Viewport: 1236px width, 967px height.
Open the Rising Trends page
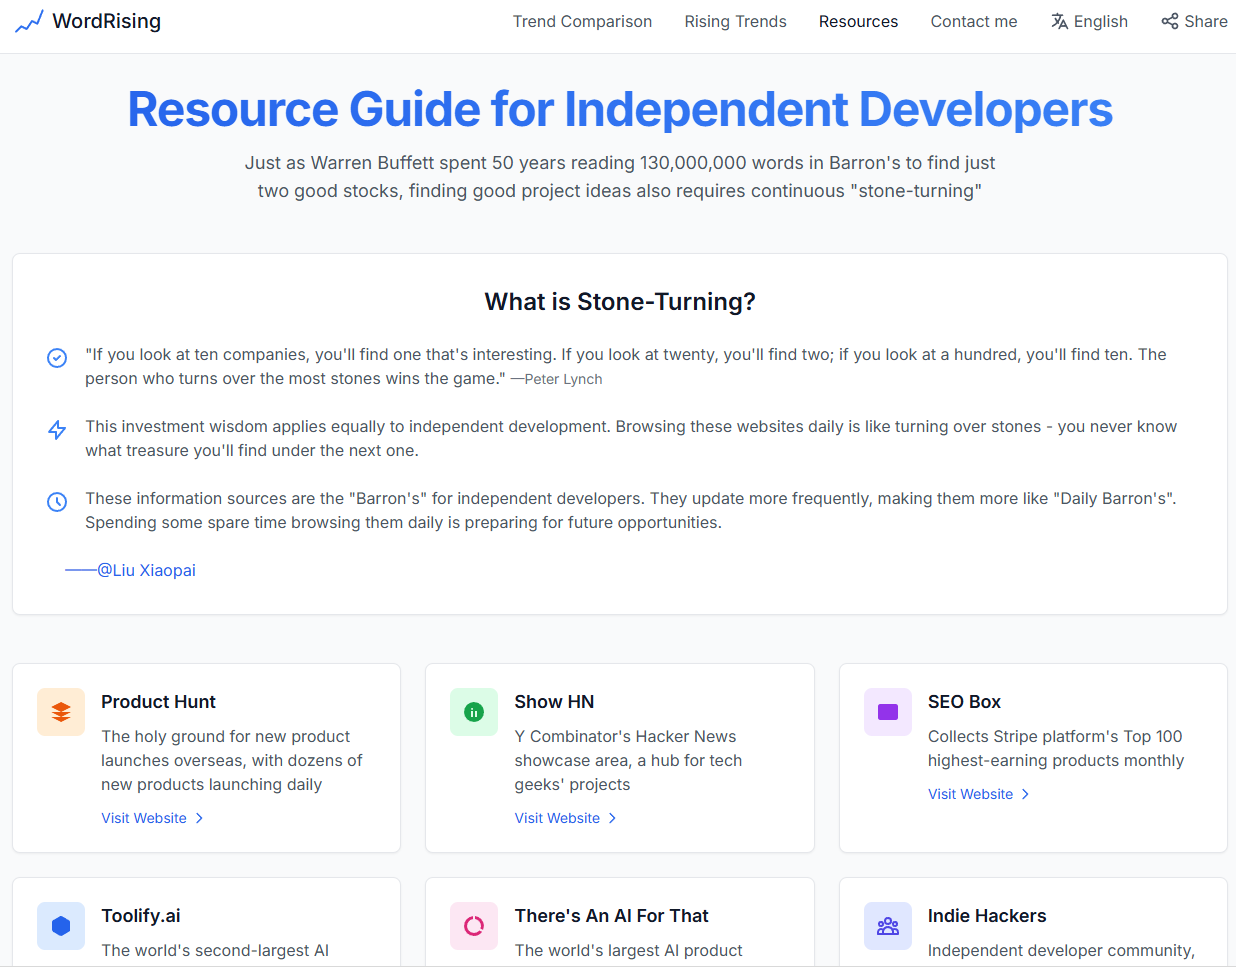735,21
